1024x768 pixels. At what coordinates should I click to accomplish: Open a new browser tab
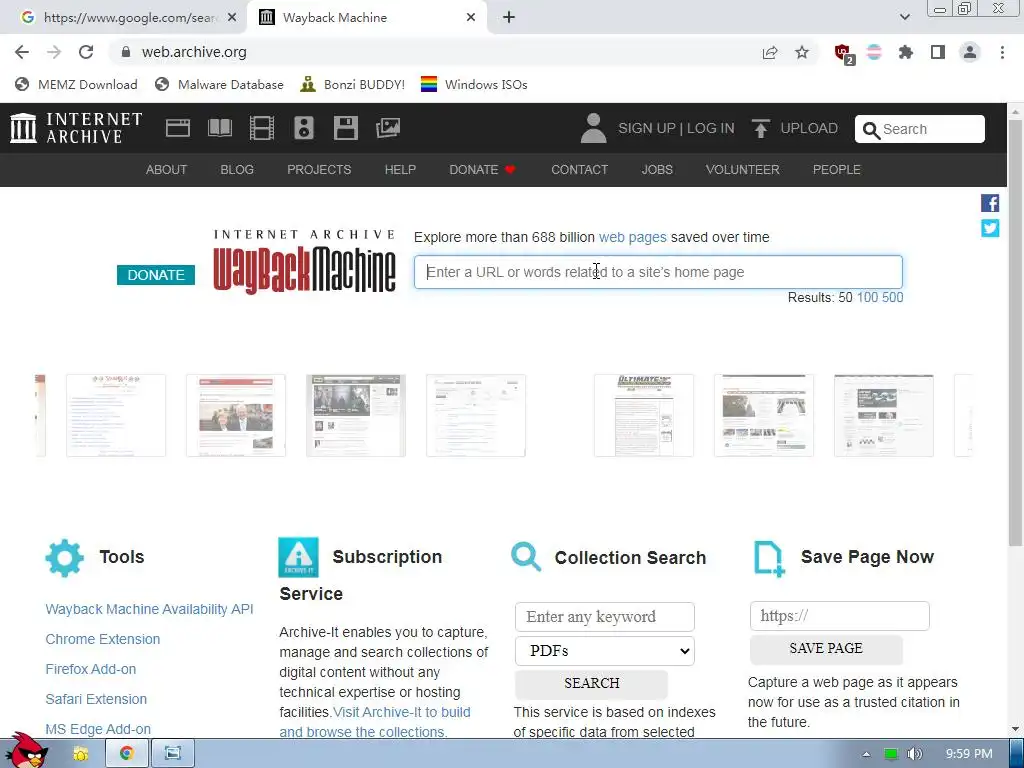[509, 18]
